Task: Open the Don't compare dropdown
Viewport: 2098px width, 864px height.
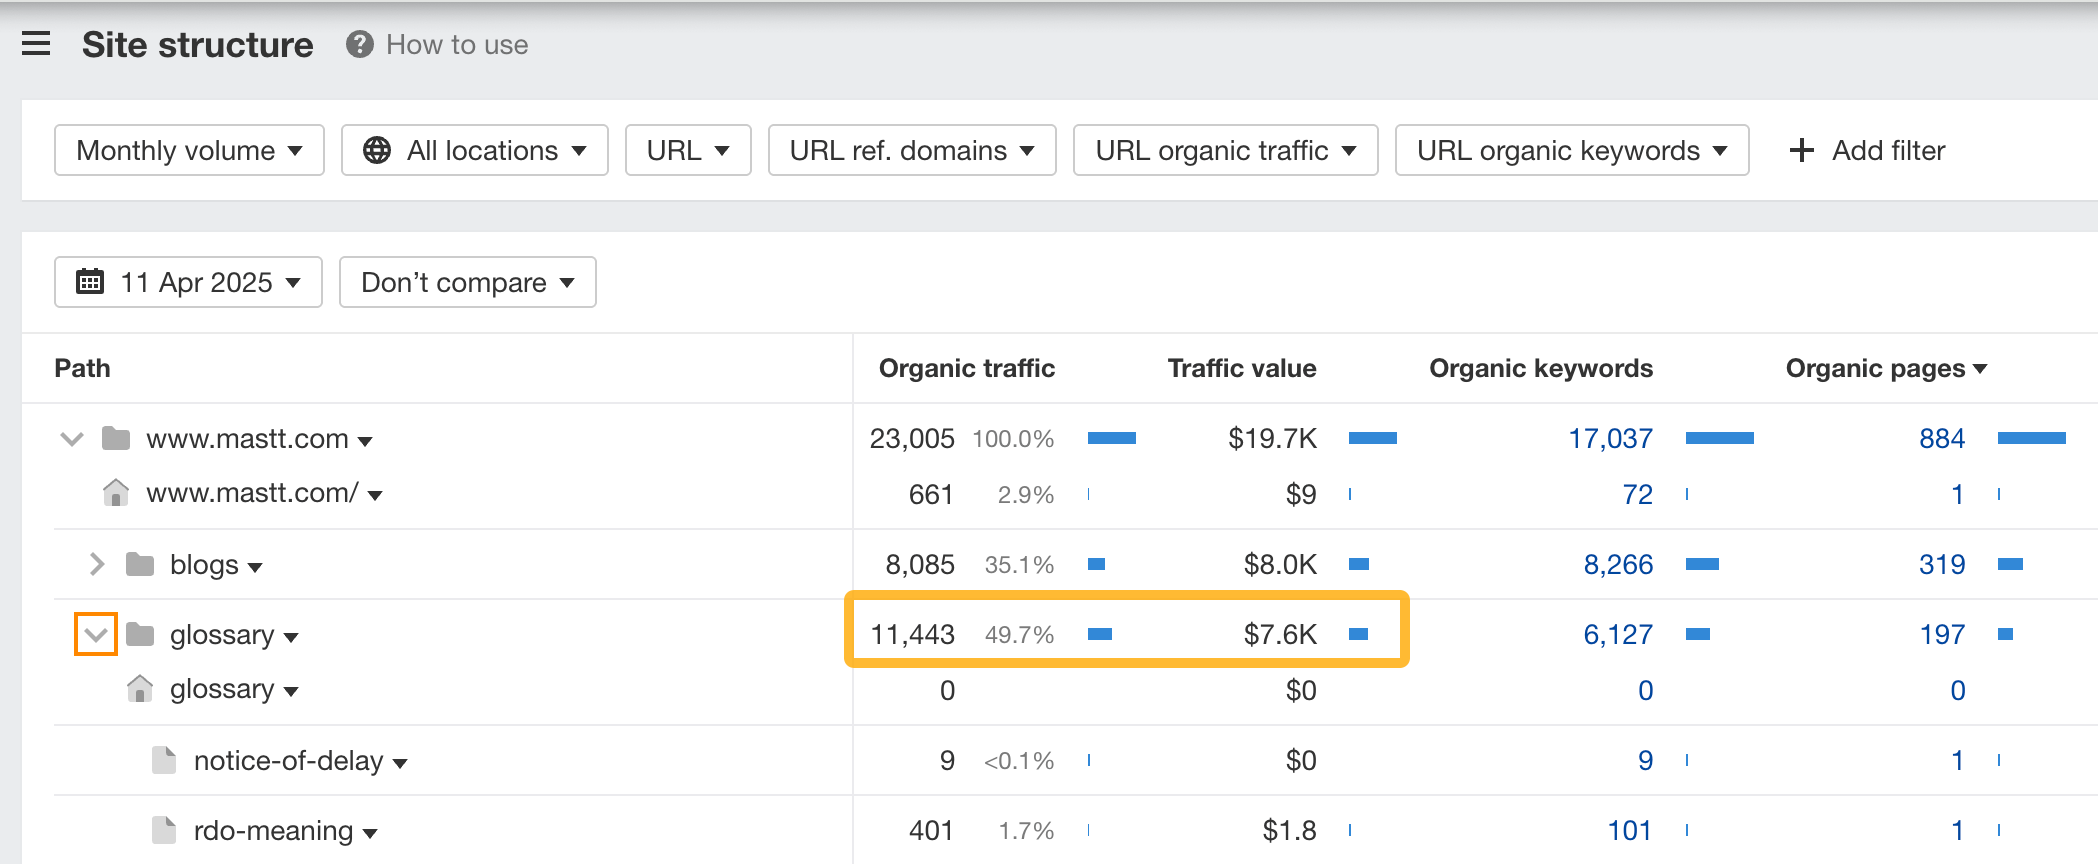Action: (467, 282)
